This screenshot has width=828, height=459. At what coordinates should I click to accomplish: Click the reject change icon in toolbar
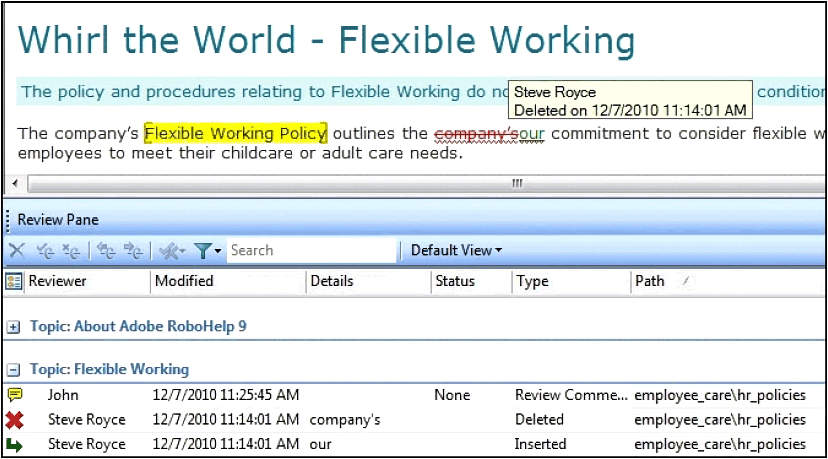(70, 251)
